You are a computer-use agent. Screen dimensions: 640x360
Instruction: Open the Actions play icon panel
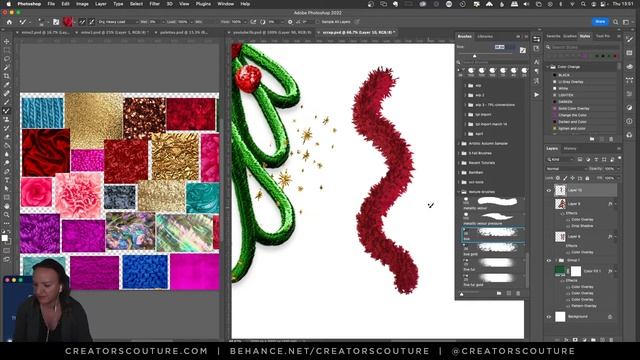[x=536, y=95]
